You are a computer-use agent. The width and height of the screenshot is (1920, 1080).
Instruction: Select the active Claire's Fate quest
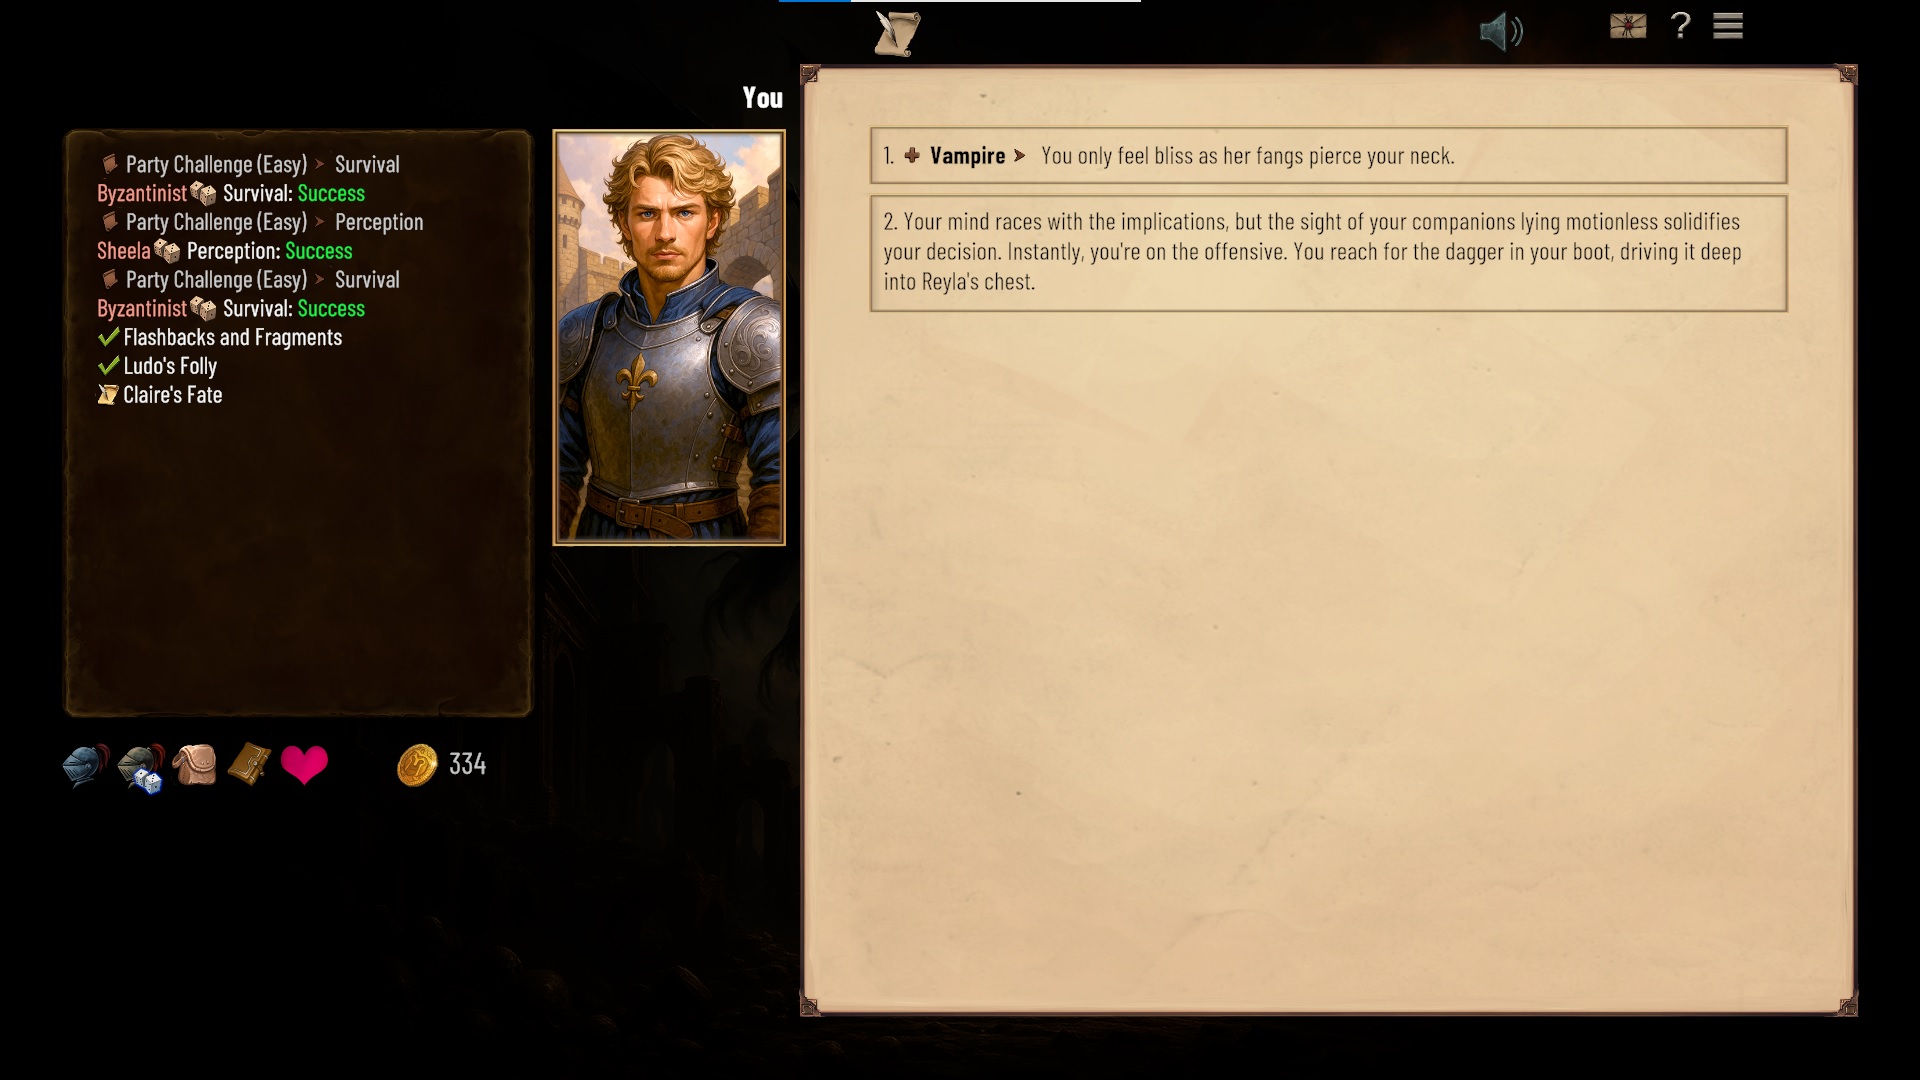(160, 395)
